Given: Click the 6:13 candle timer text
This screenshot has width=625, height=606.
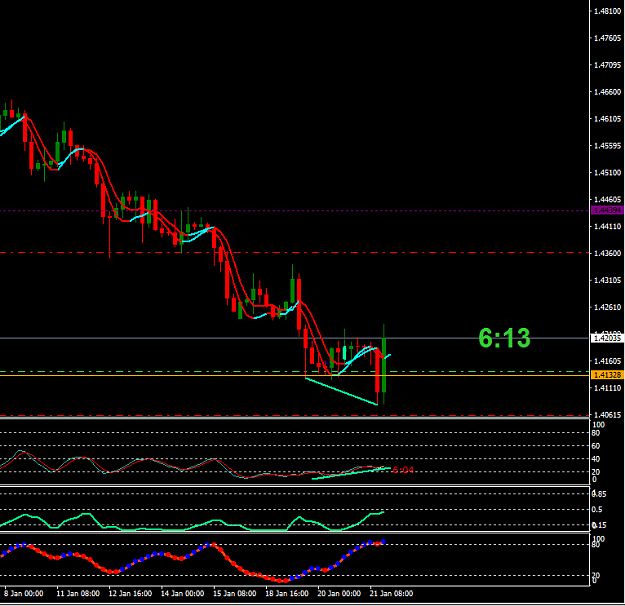Looking at the screenshot, I should 504,338.
